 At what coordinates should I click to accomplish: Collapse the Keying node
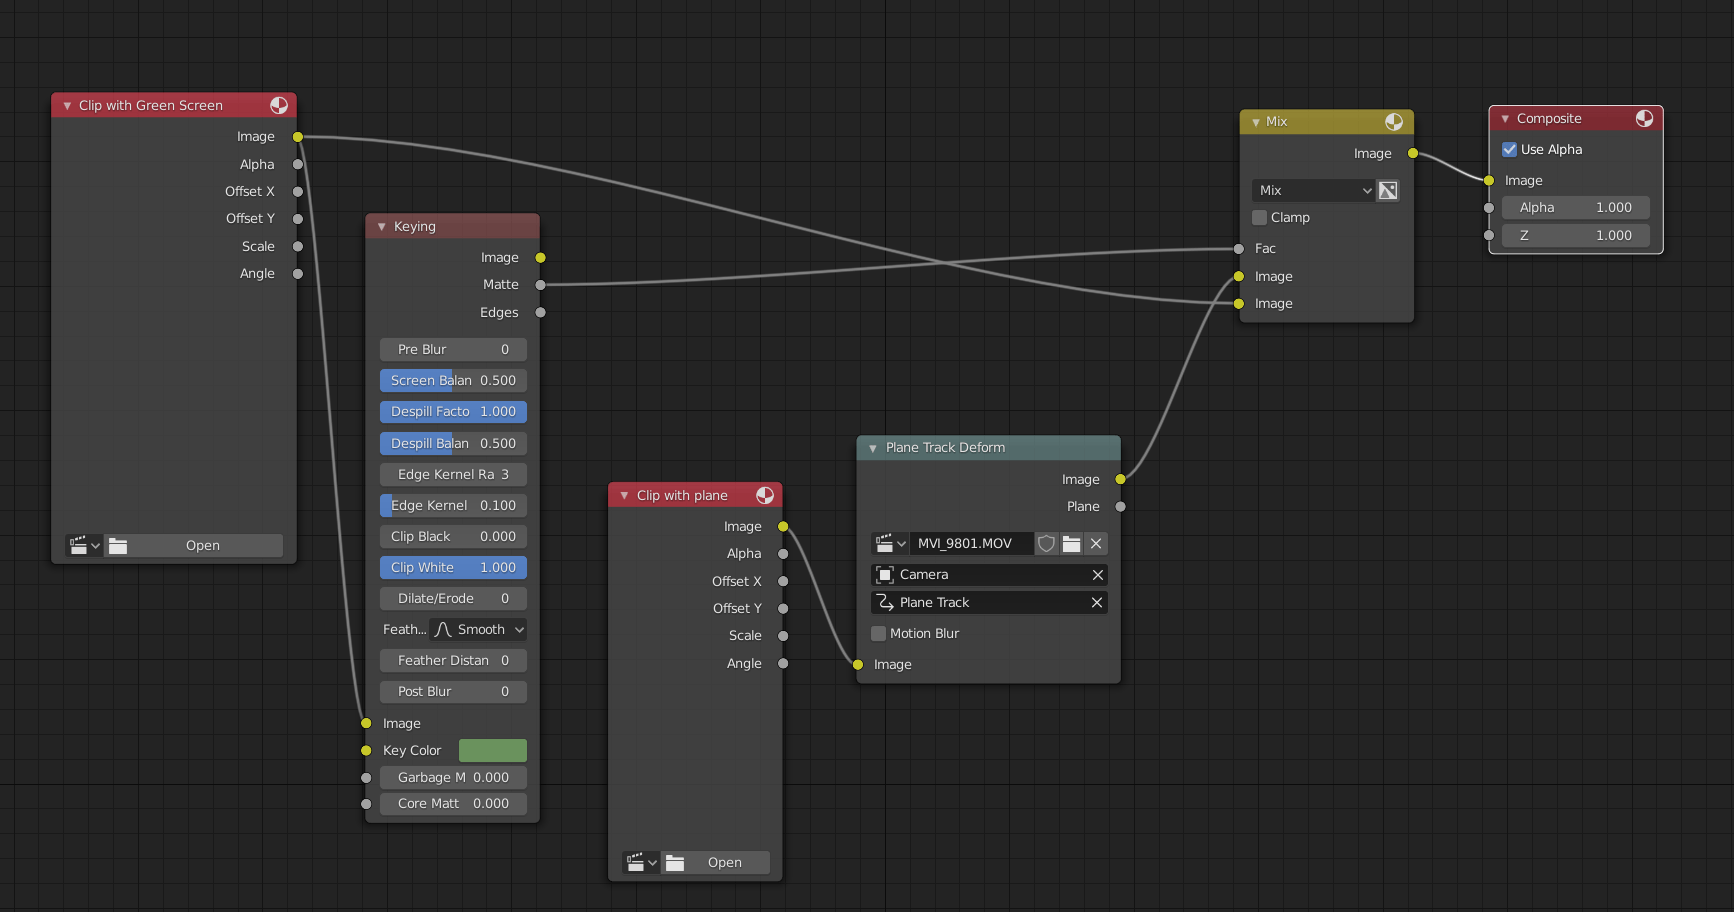(381, 227)
